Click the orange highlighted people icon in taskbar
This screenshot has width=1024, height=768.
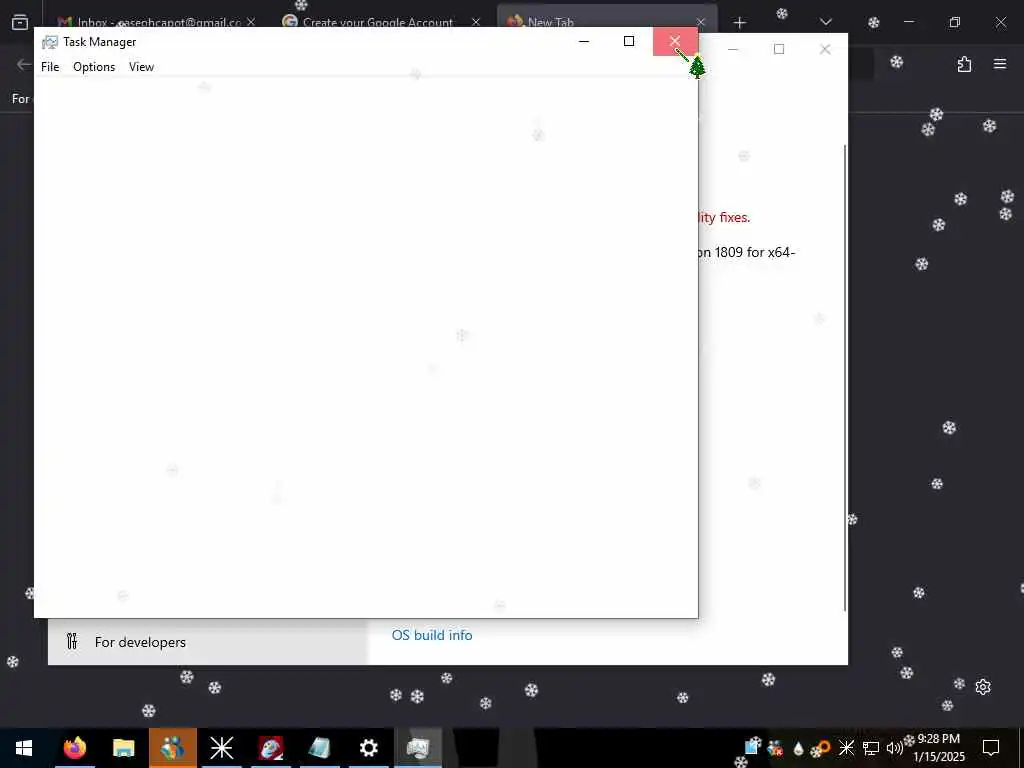point(172,748)
